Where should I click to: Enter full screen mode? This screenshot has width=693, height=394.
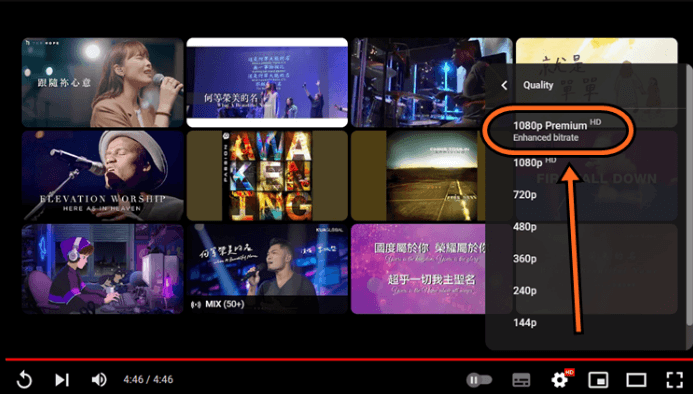pyautogui.click(x=674, y=380)
